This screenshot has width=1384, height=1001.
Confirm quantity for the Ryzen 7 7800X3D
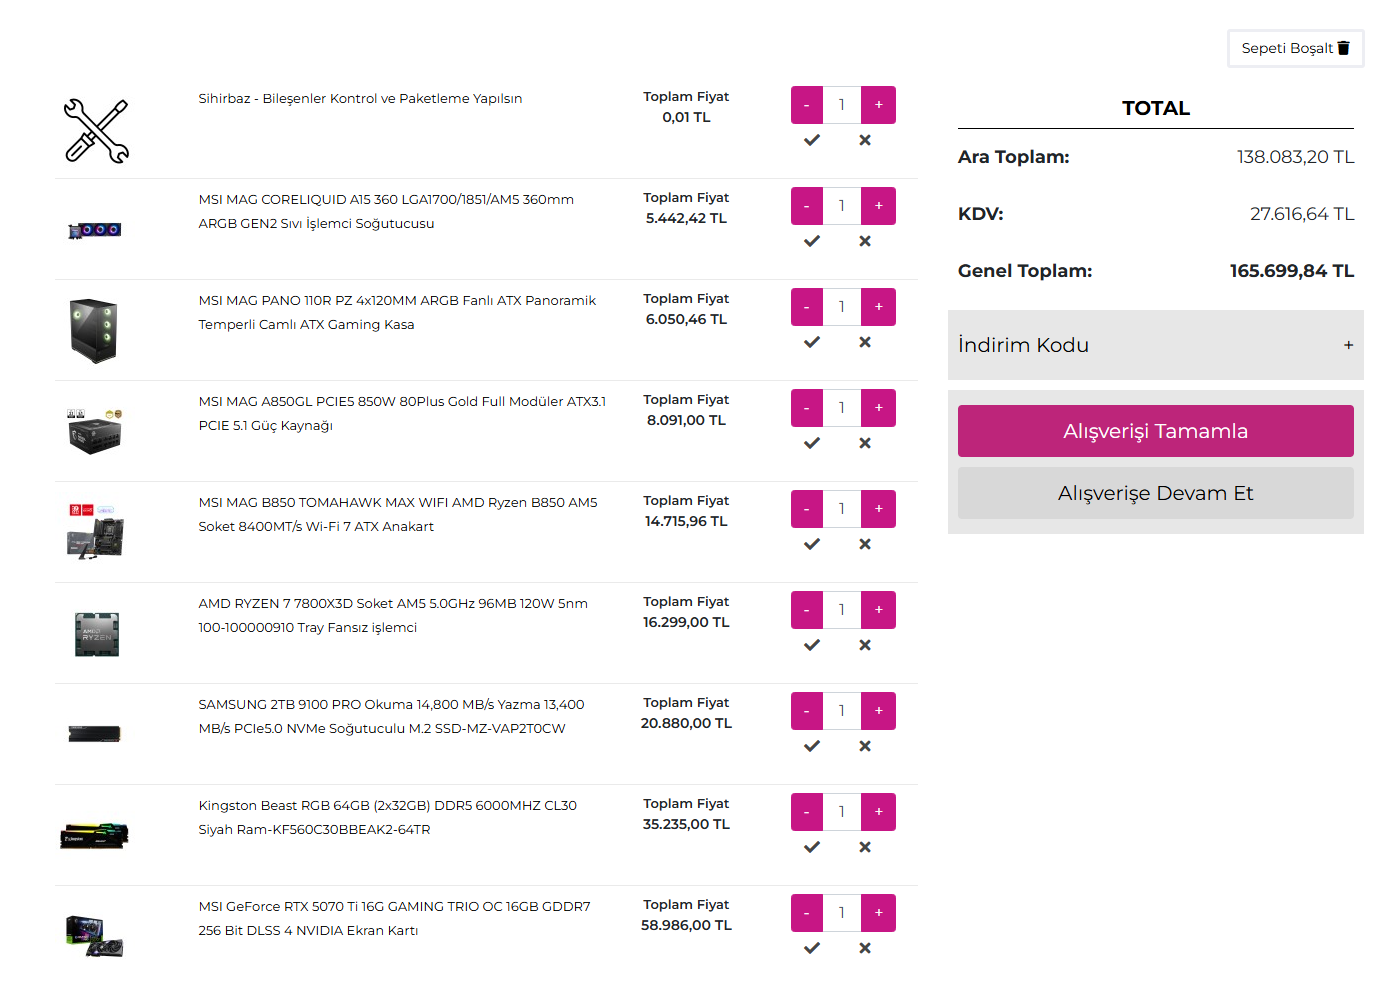[x=812, y=645]
